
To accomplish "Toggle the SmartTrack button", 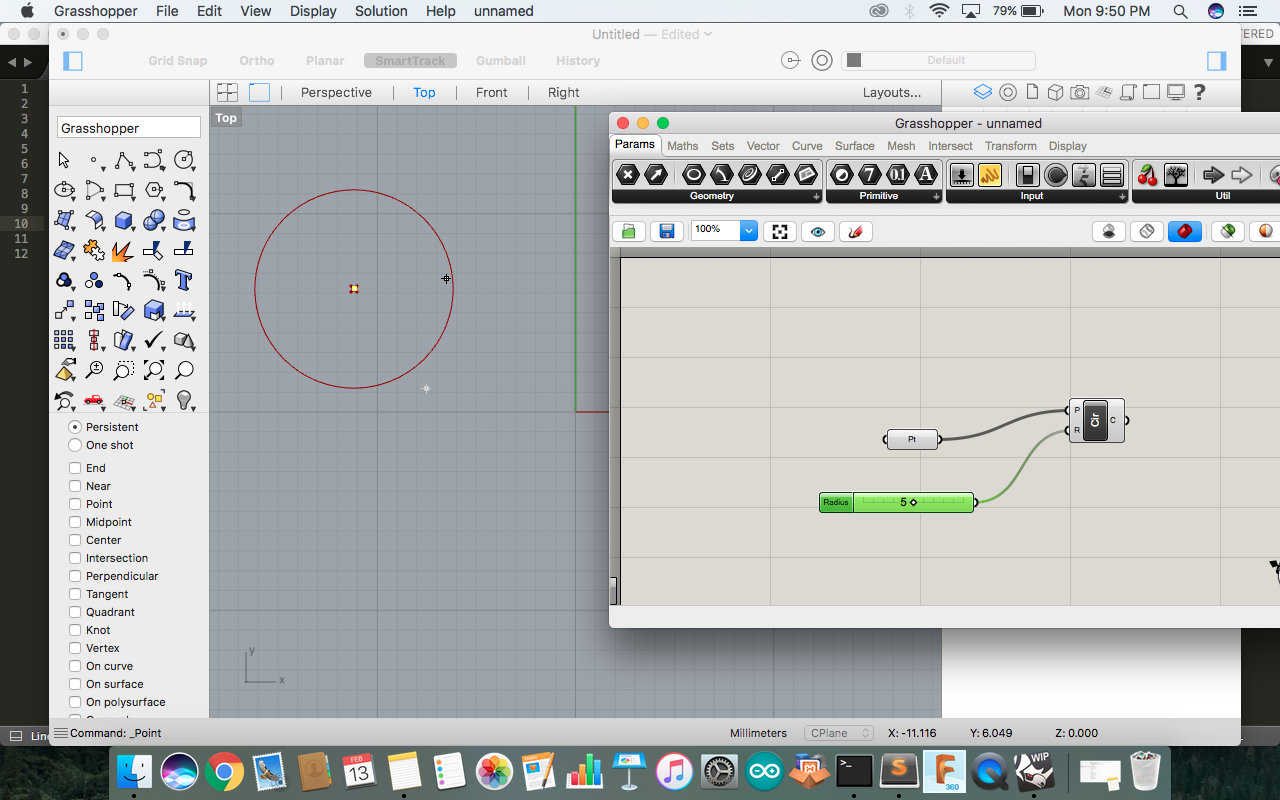I will (x=410, y=61).
